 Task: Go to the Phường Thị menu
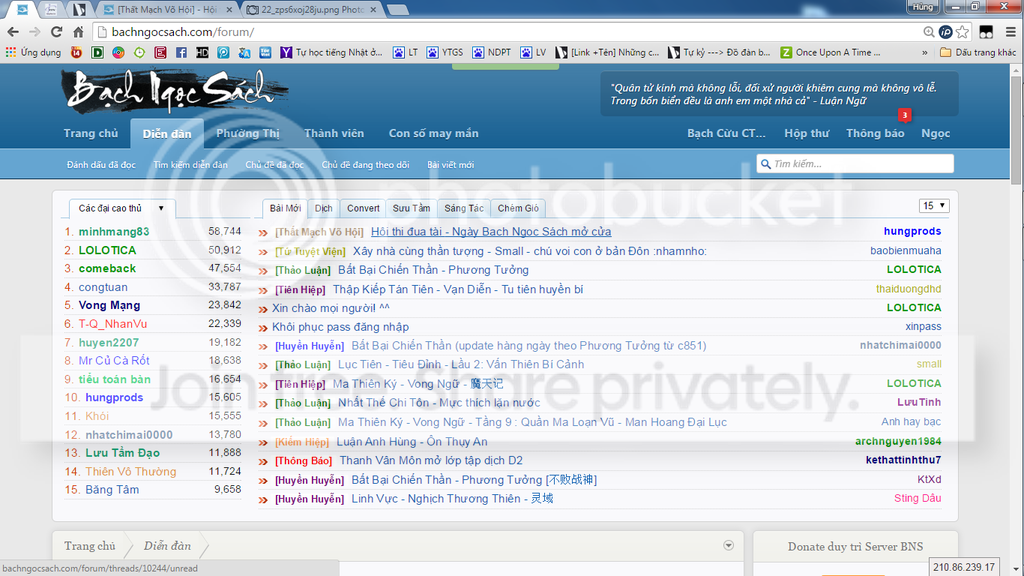tap(248, 133)
